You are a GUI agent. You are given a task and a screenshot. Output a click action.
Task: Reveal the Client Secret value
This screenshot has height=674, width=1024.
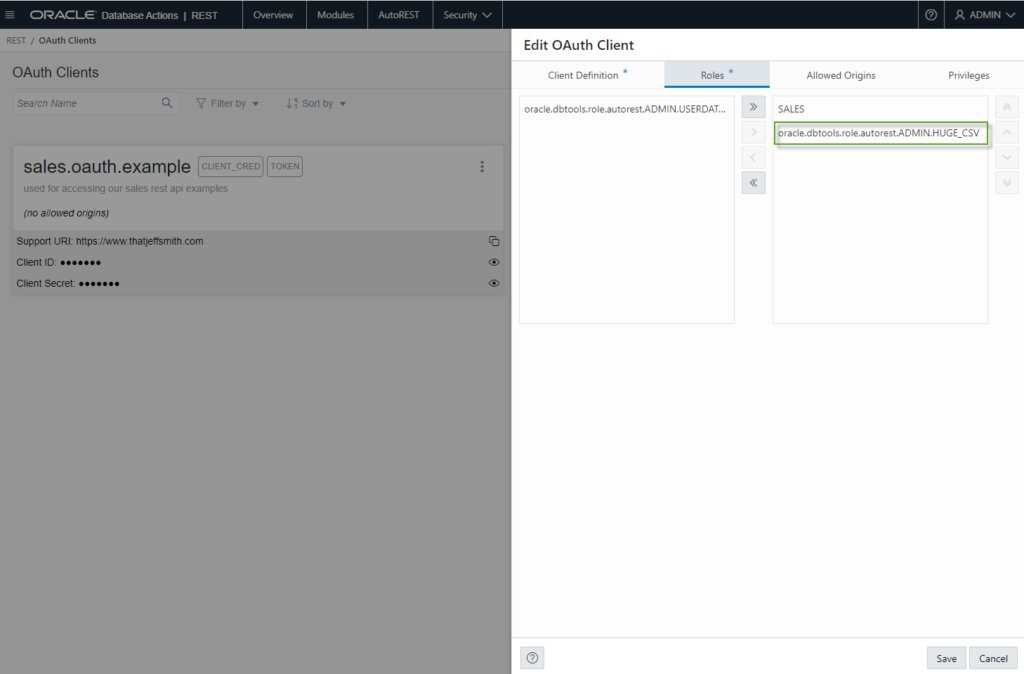pyautogui.click(x=494, y=283)
